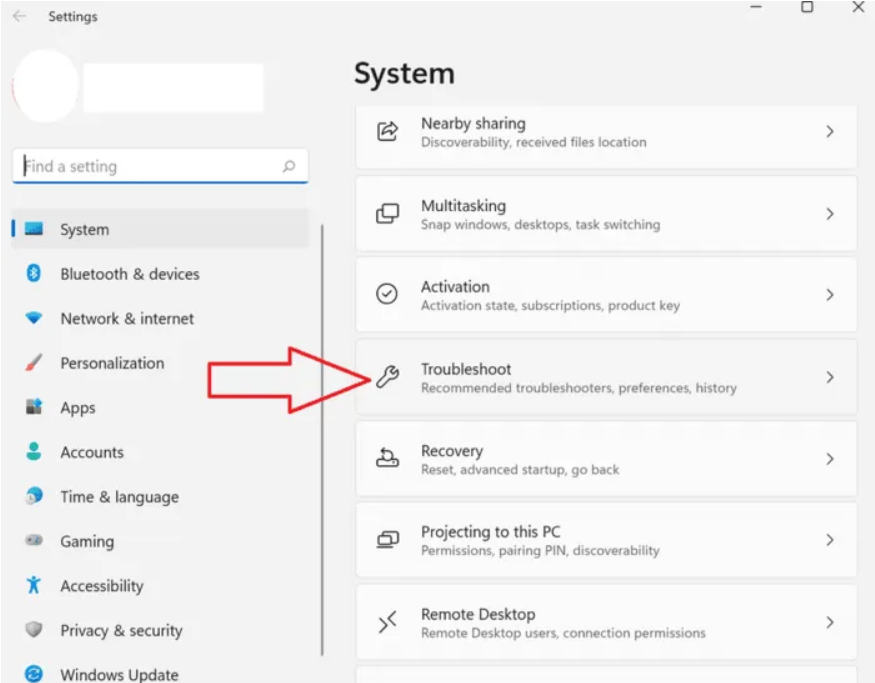The image size is (875, 683).
Task: Expand the Multitasking row chevron
Action: (x=829, y=214)
